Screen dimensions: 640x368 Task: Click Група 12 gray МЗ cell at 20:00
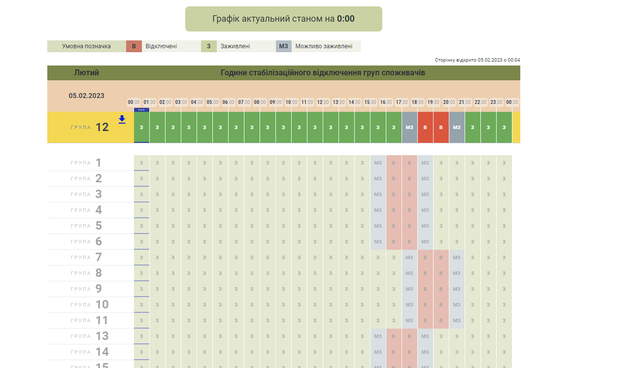point(457,127)
